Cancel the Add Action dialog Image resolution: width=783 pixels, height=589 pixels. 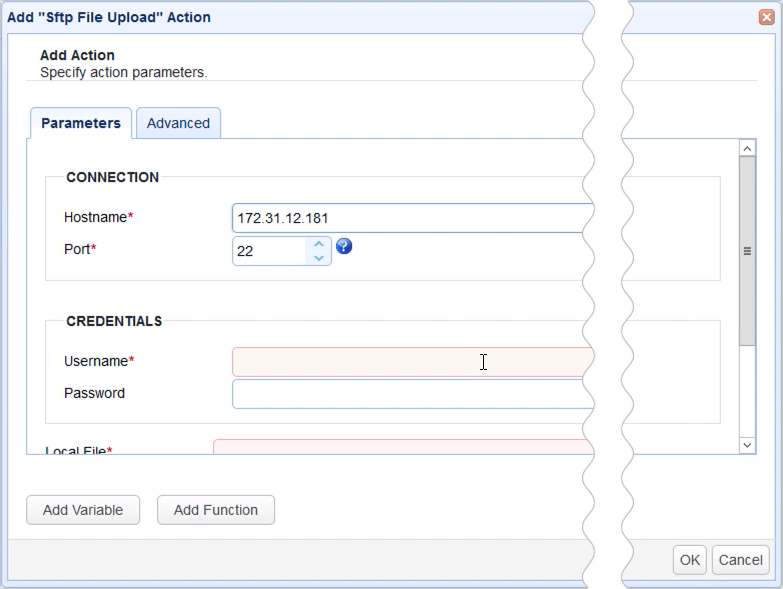tap(741, 560)
